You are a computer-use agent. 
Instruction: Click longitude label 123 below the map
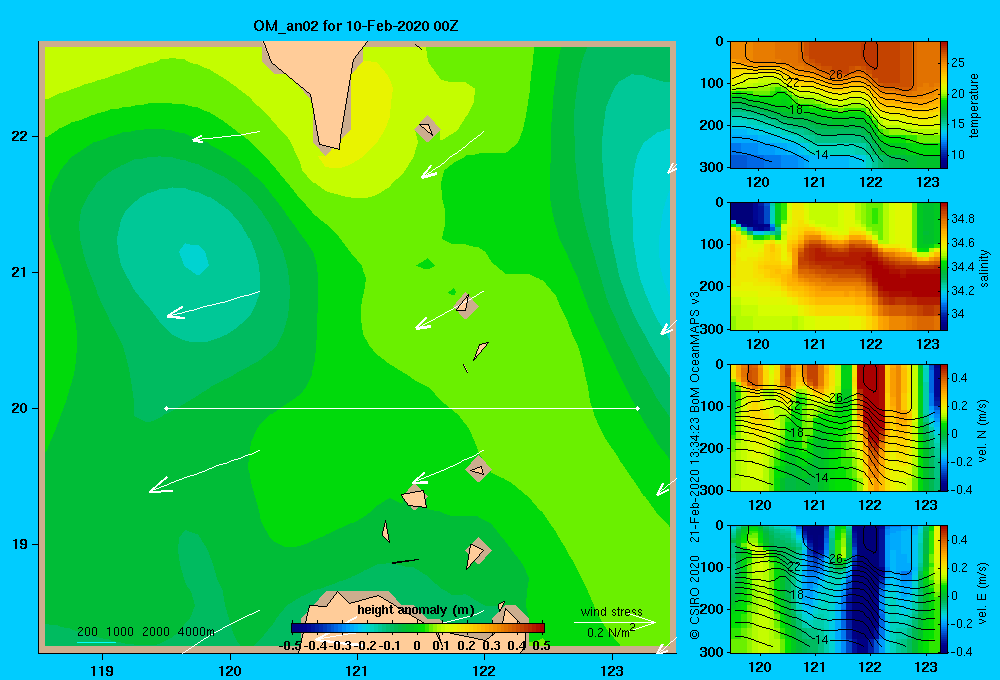pos(612,670)
